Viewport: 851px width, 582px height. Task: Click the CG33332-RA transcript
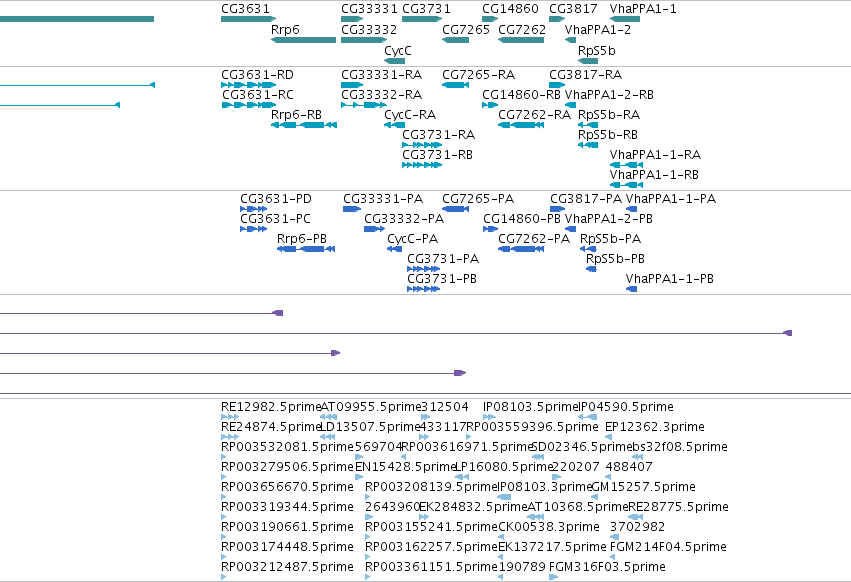point(364,105)
